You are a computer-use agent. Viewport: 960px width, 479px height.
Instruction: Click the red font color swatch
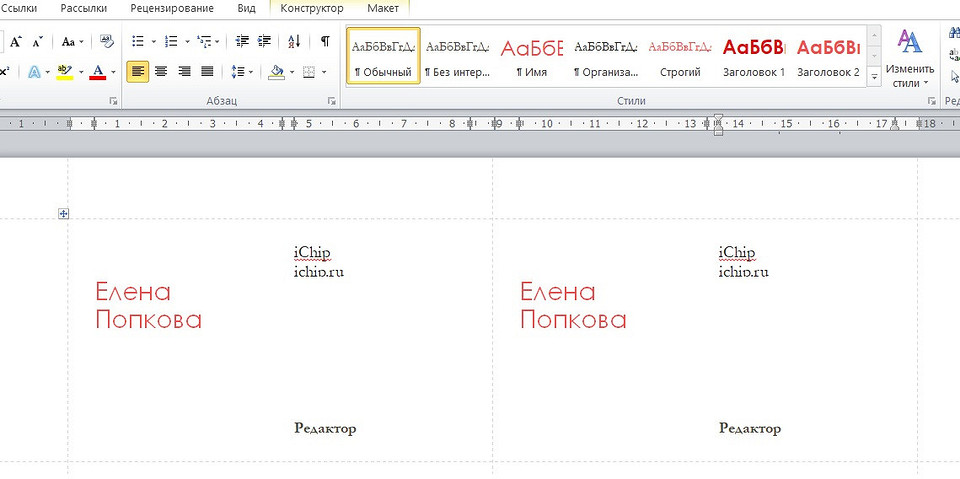click(97, 72)
